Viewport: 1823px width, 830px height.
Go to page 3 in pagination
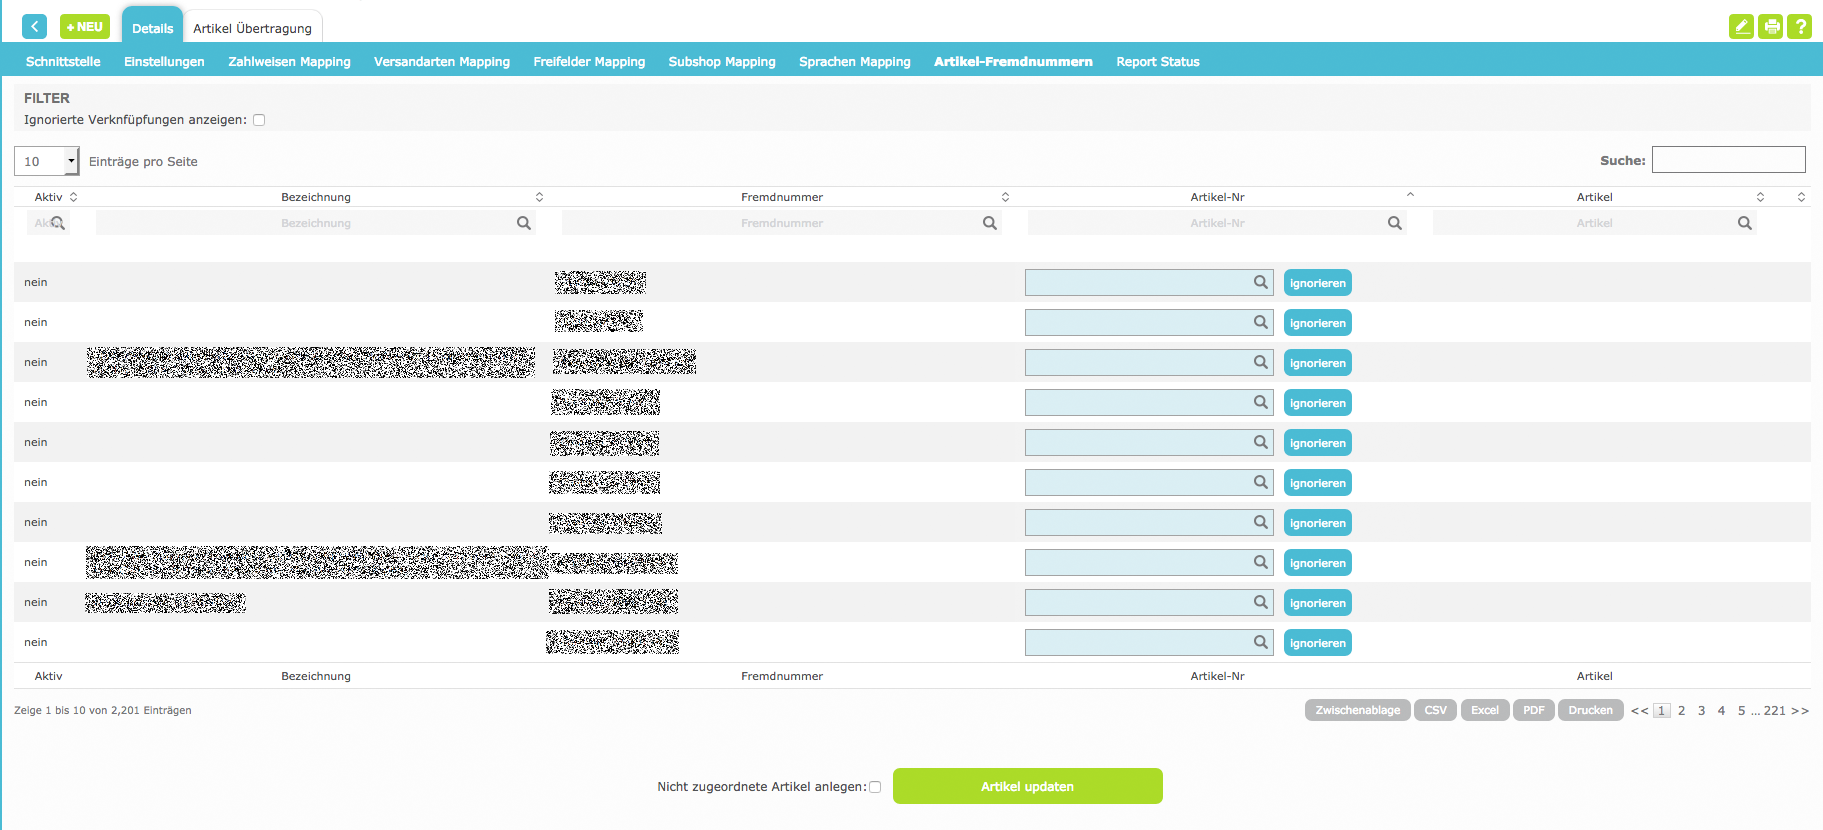click(1701, 710)
